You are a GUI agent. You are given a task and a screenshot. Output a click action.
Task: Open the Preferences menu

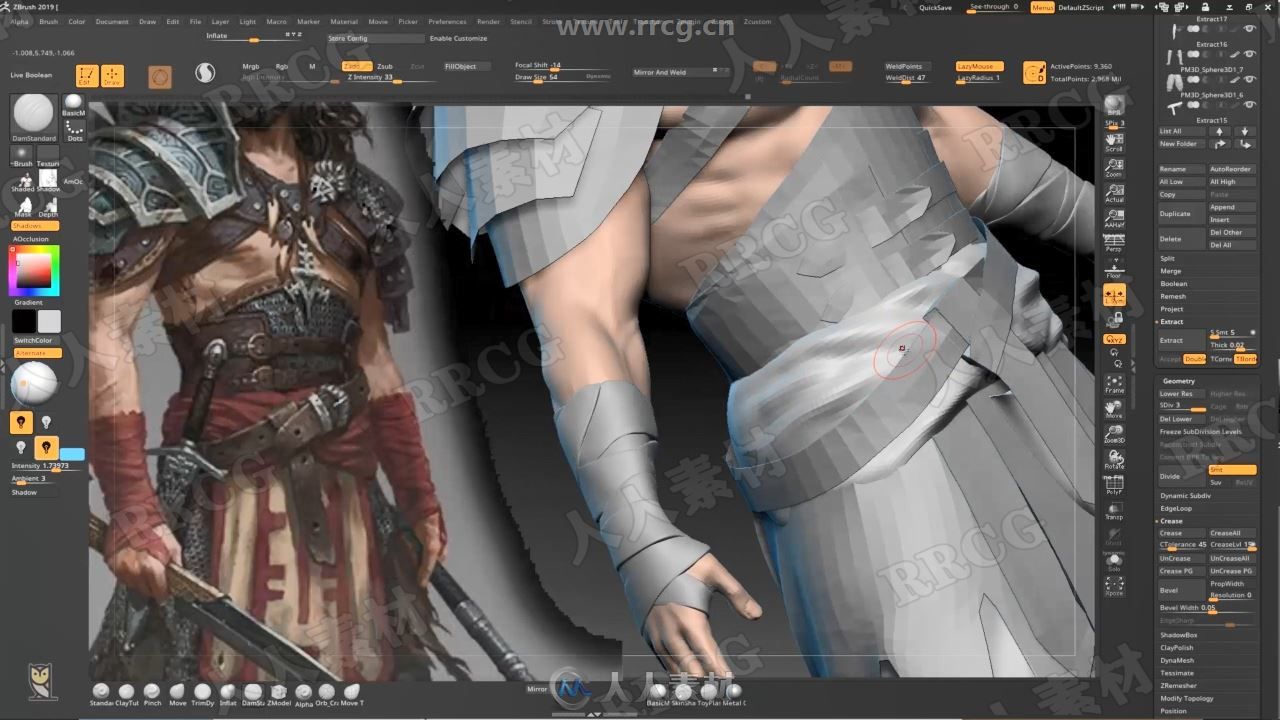447,21
